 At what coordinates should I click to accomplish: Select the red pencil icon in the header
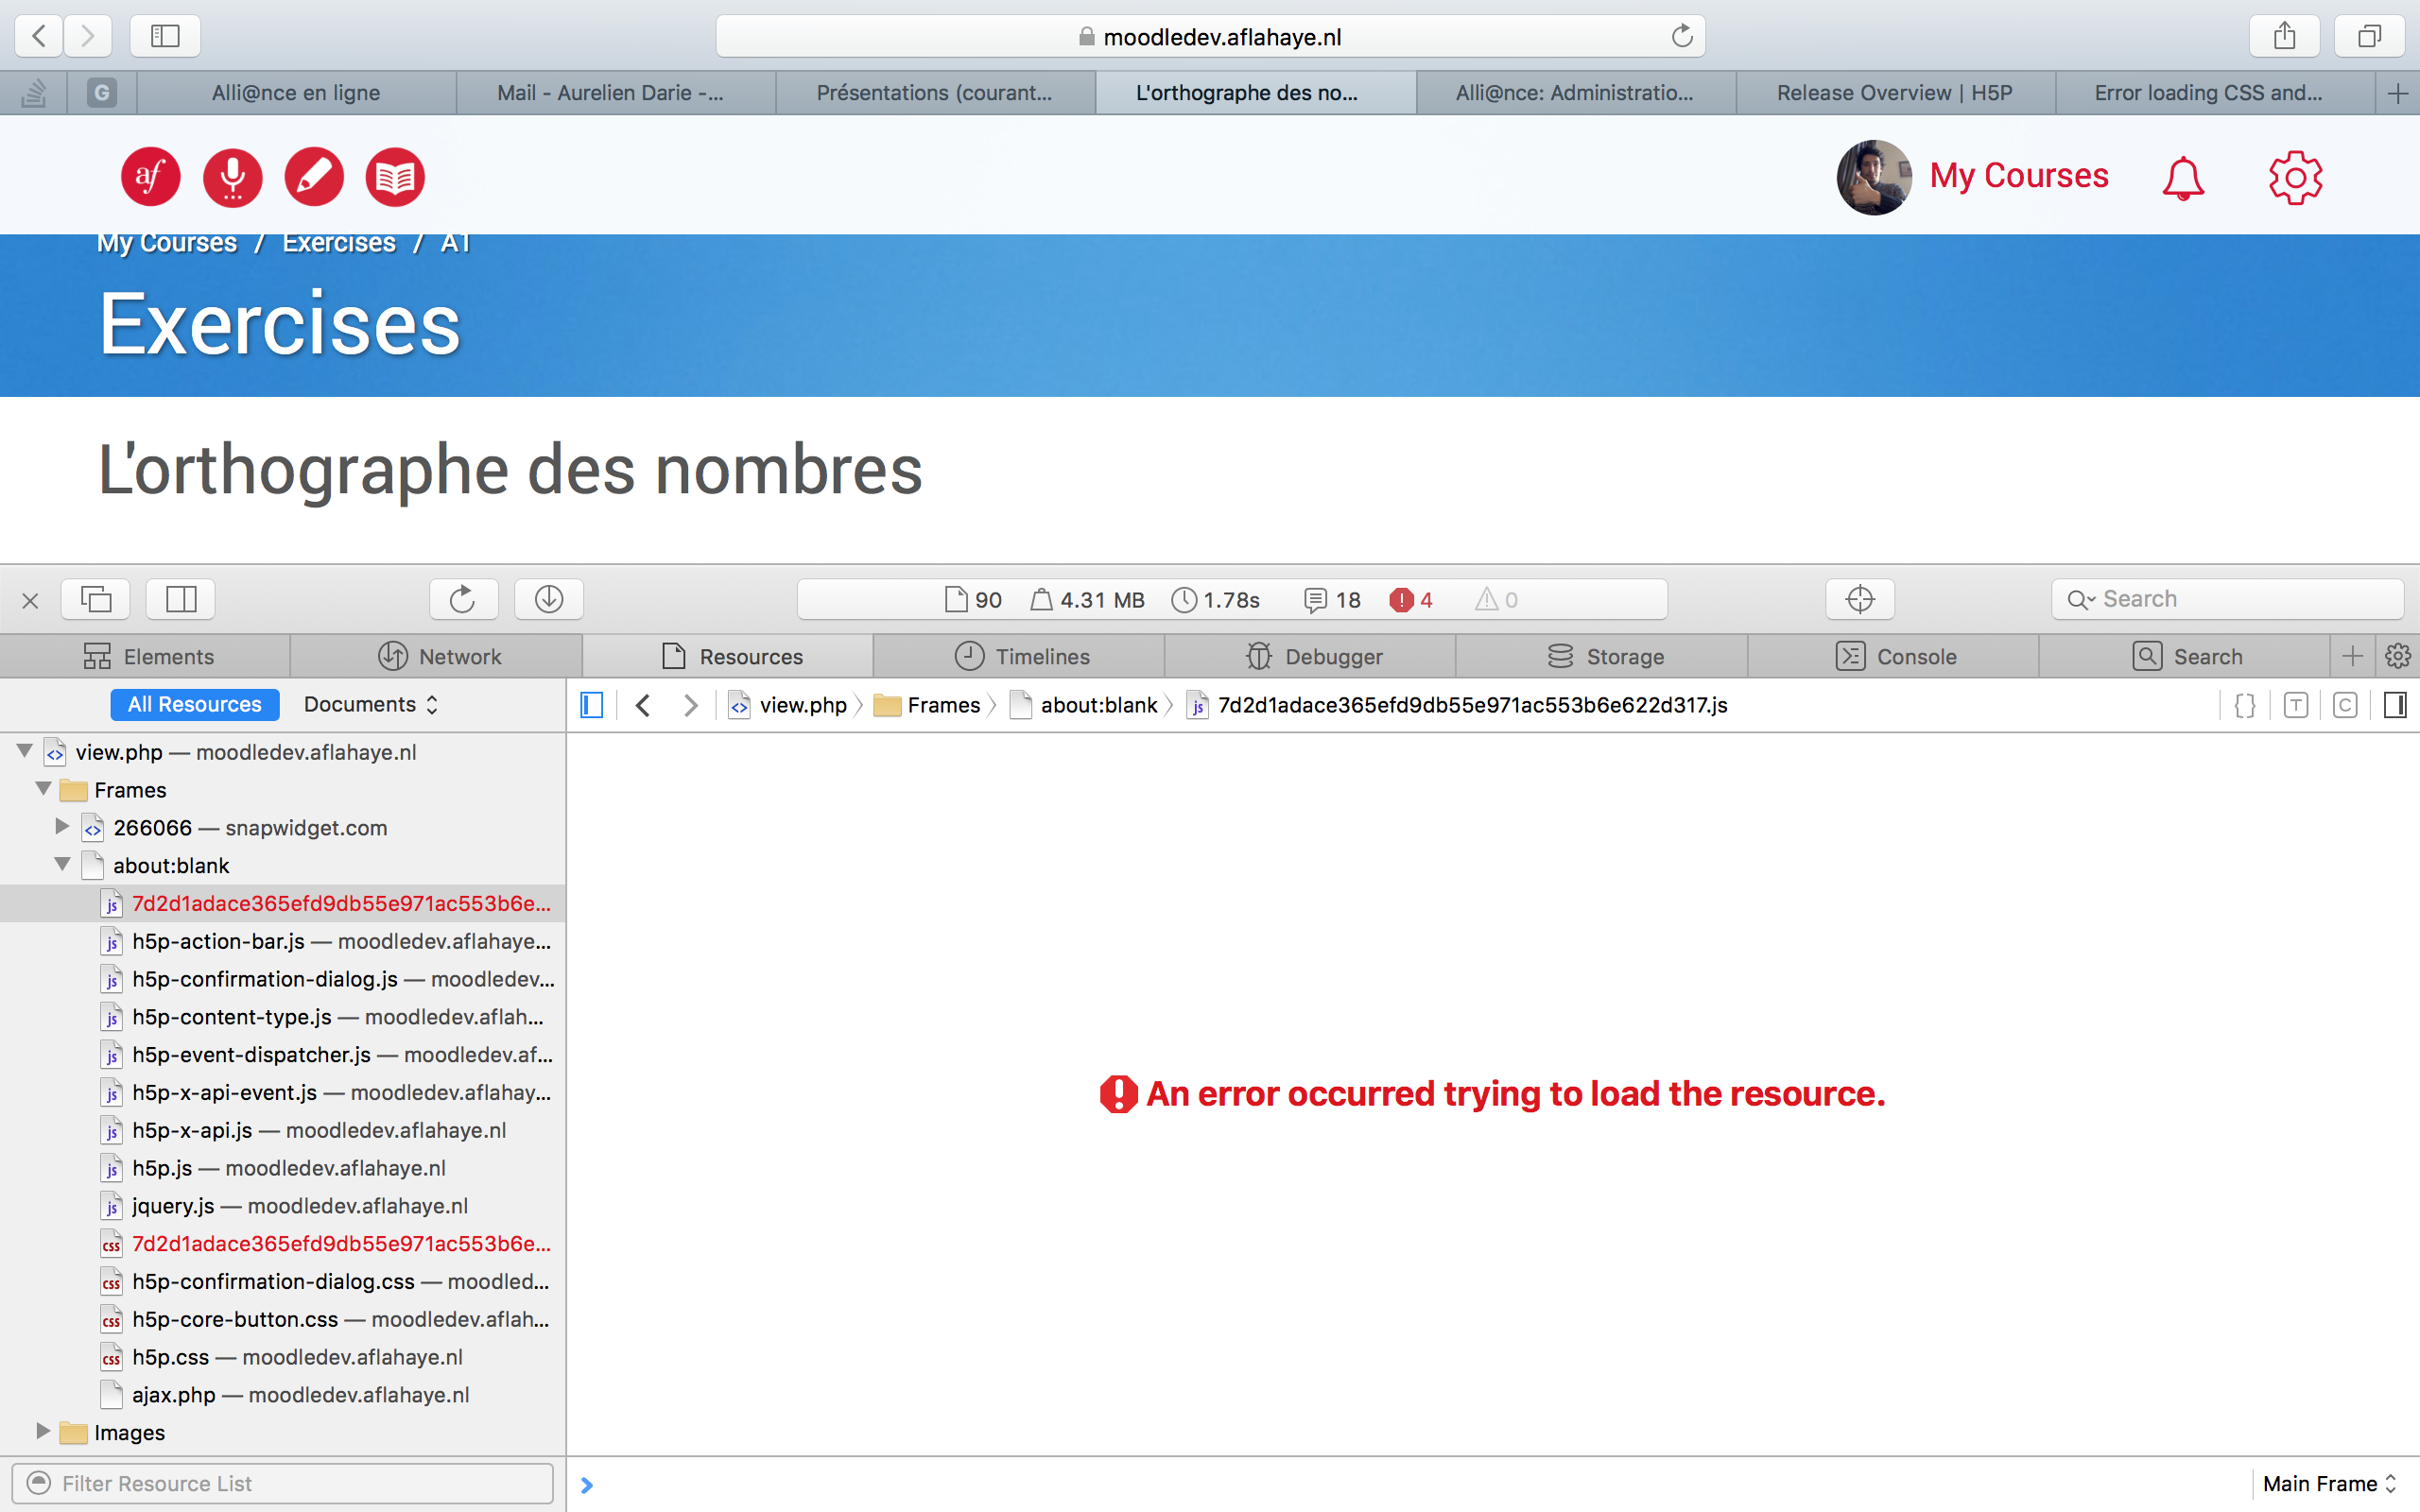coord(314,176)
